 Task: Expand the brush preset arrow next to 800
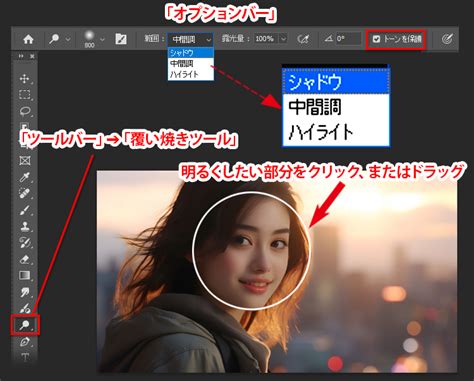tap(102, 39)
